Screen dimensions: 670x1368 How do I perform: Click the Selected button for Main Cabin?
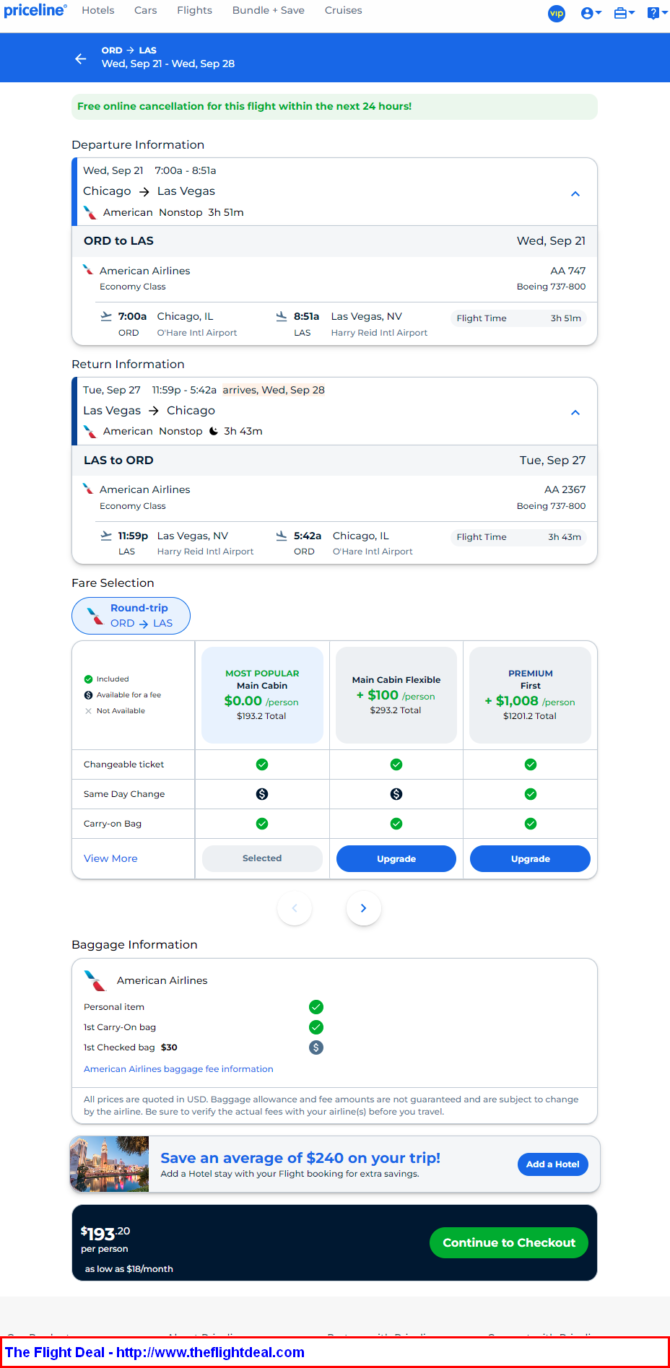(x=262, y=859)
